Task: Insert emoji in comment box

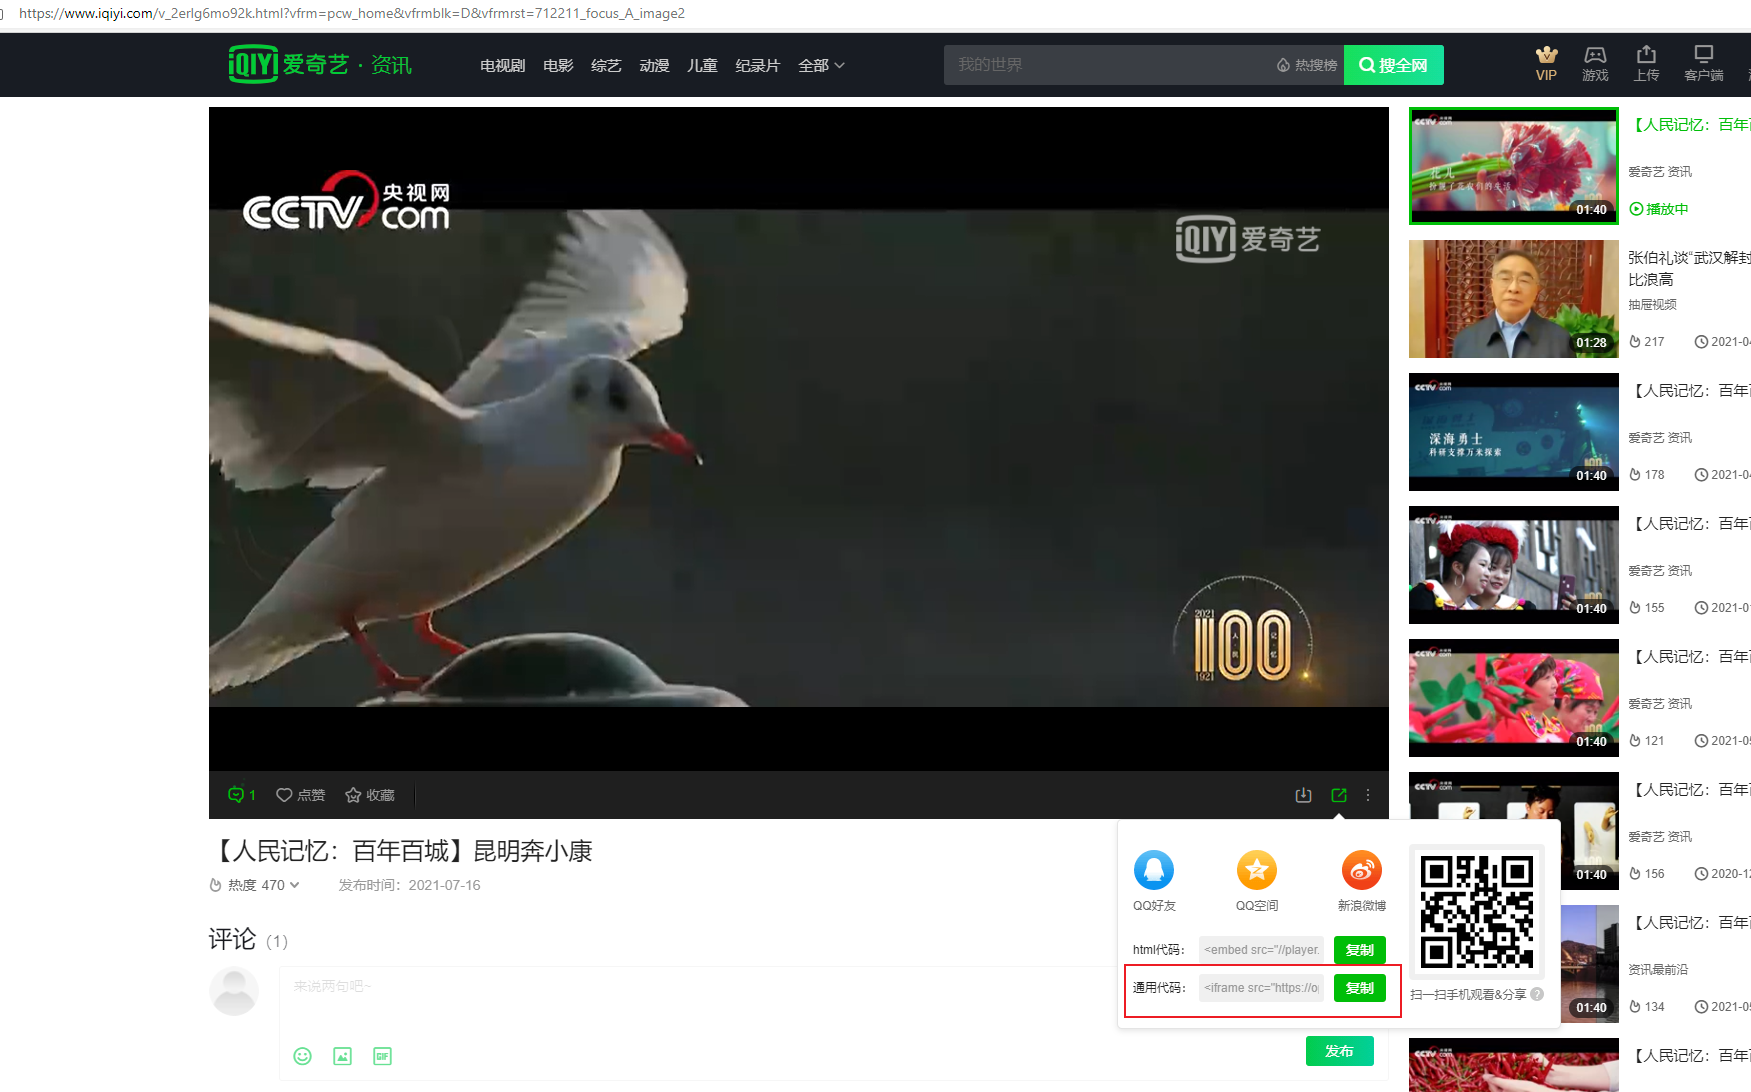Action: point(303,1056)
